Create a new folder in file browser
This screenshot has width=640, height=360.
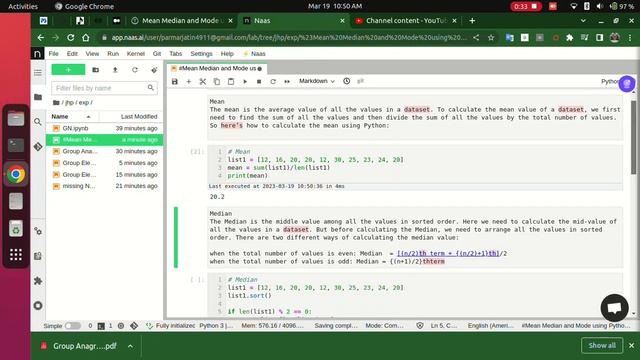(96, 70)
